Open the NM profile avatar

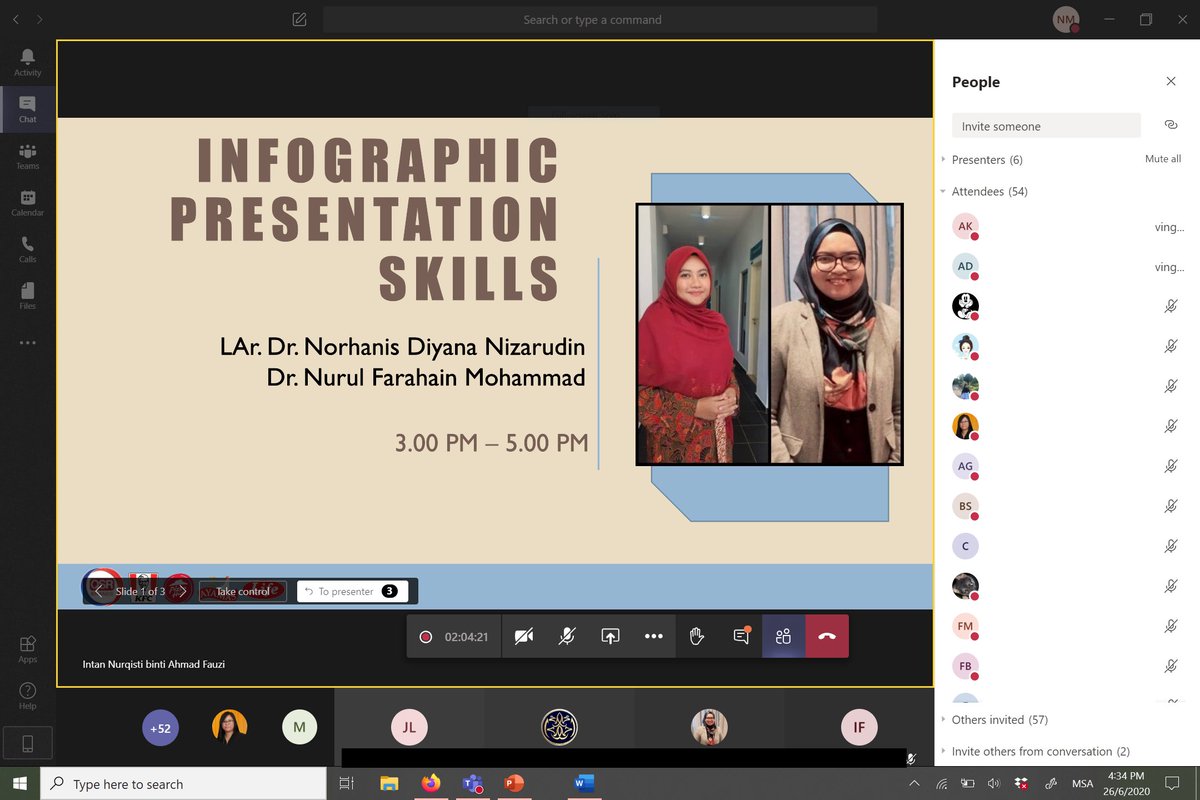(x=1066, y=19)
